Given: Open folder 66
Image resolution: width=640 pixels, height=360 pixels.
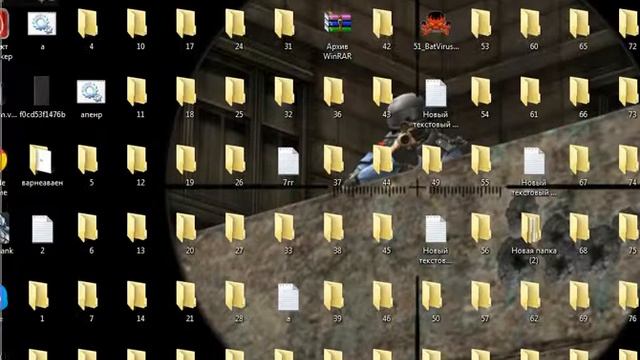Looking at the screenshot, I should click(580, 91).
